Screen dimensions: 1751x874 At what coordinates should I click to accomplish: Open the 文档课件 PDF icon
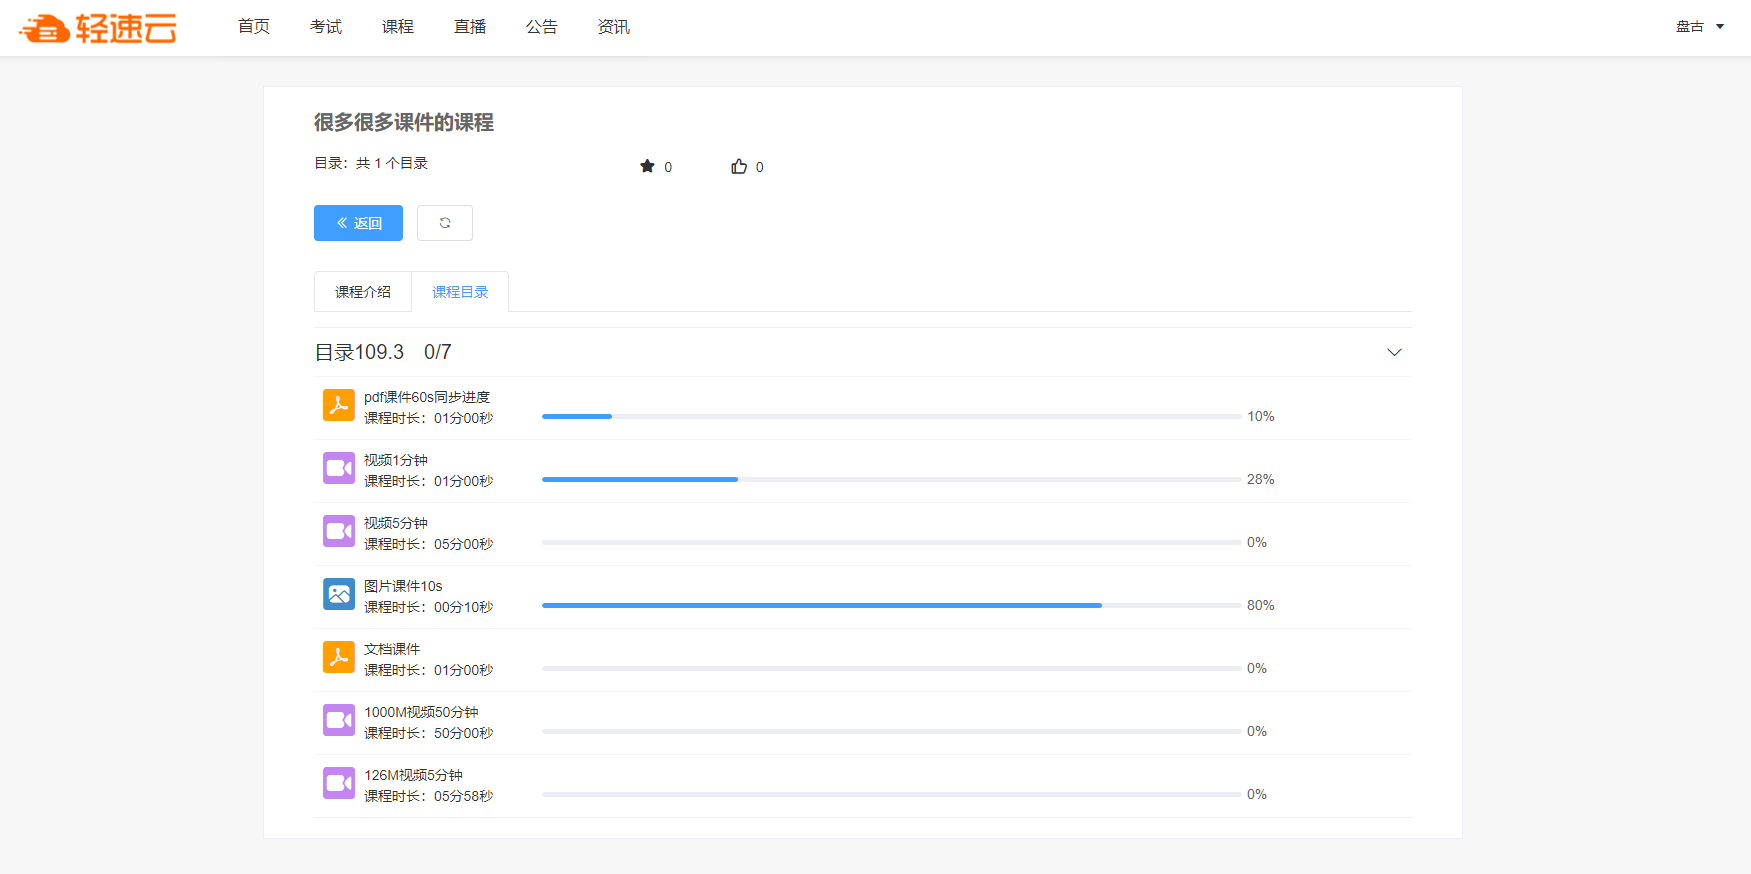339,657
